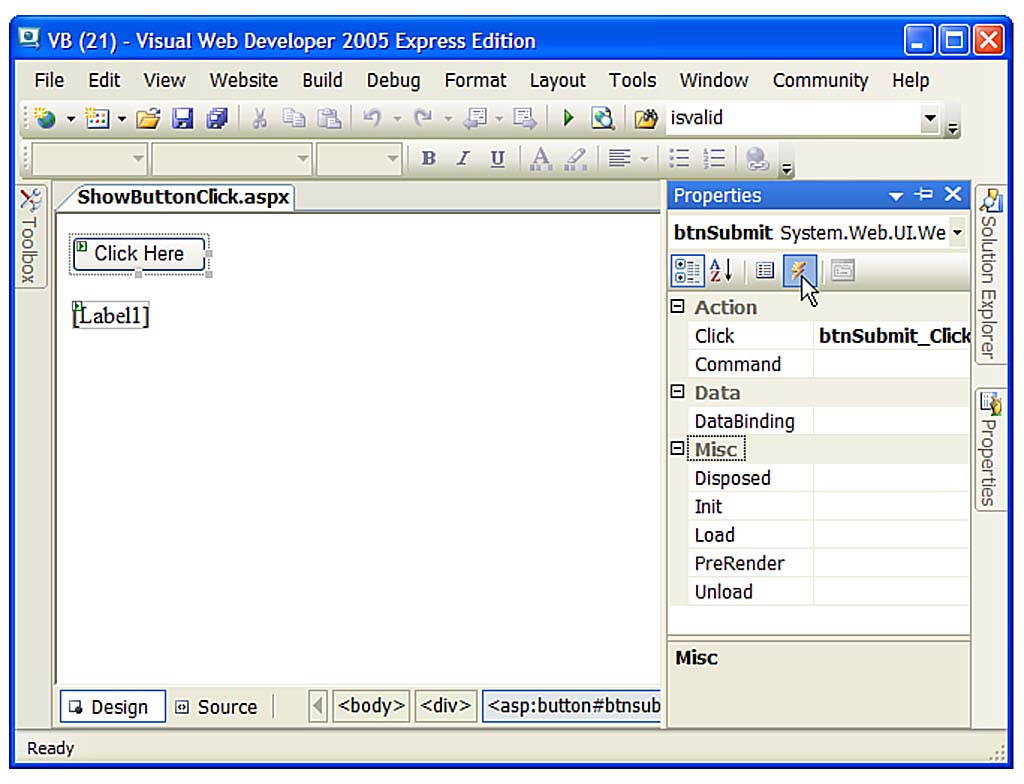Click the Copy icon in toolbar
This screenshot has width=1024, height=784.
[x=294, y=118]
